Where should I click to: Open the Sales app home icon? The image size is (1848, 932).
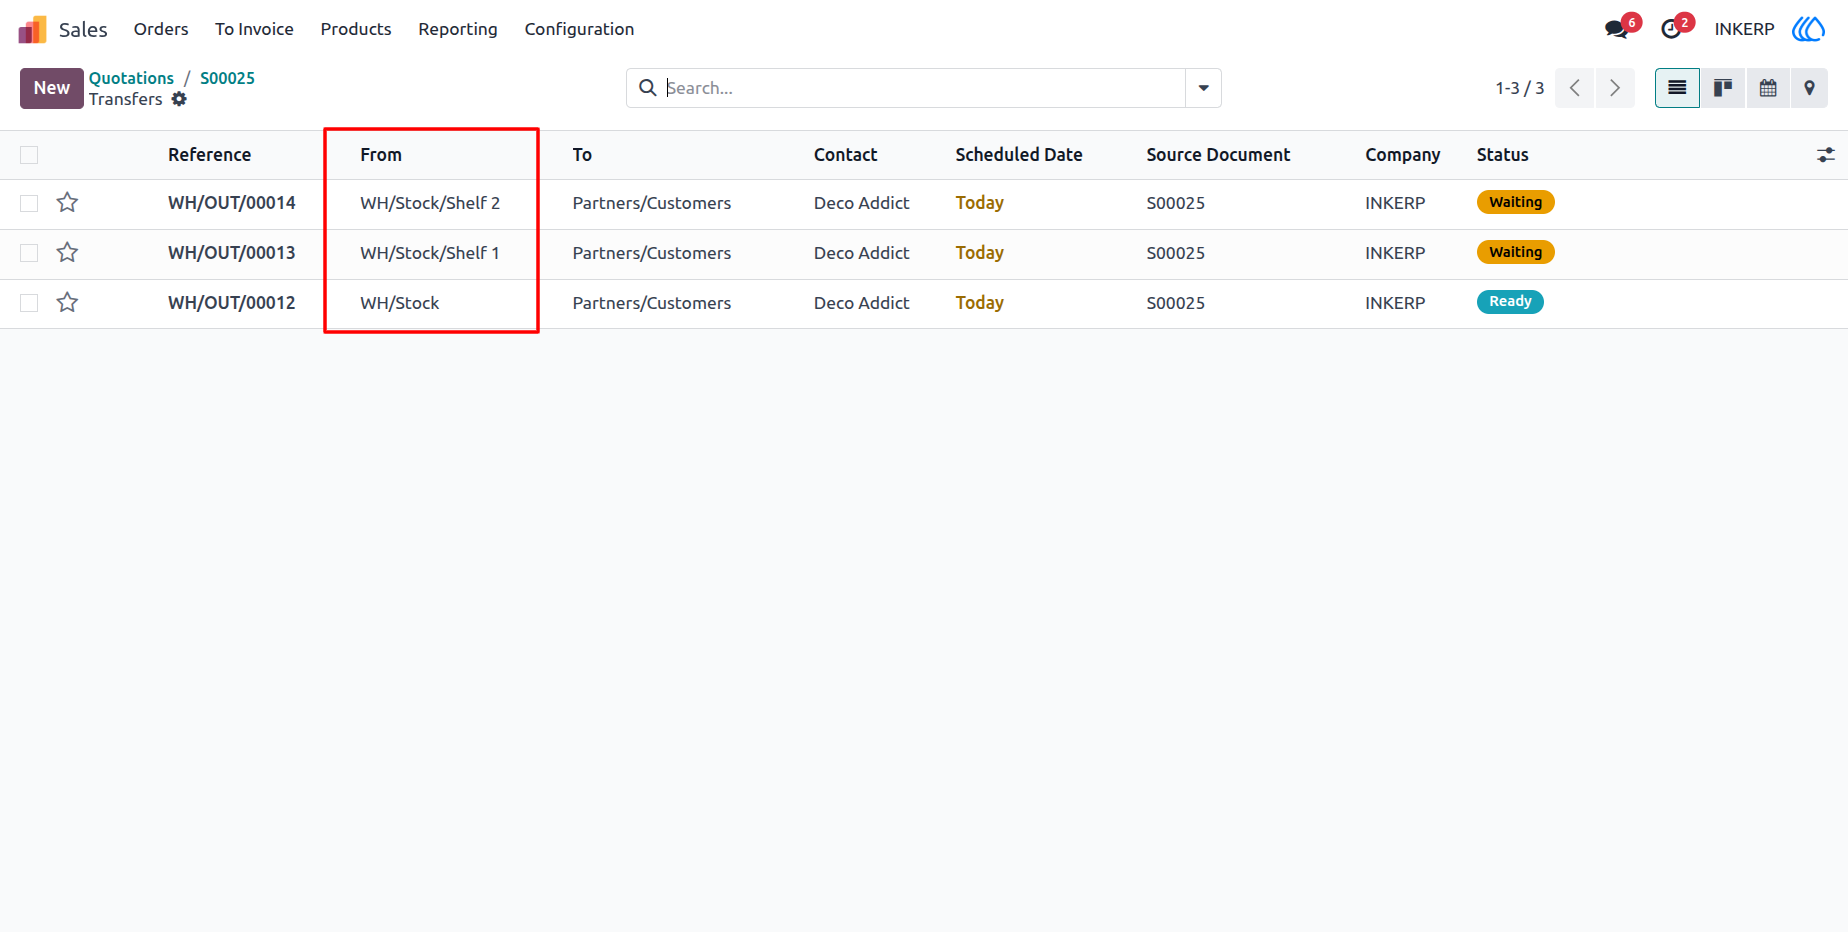32,29
